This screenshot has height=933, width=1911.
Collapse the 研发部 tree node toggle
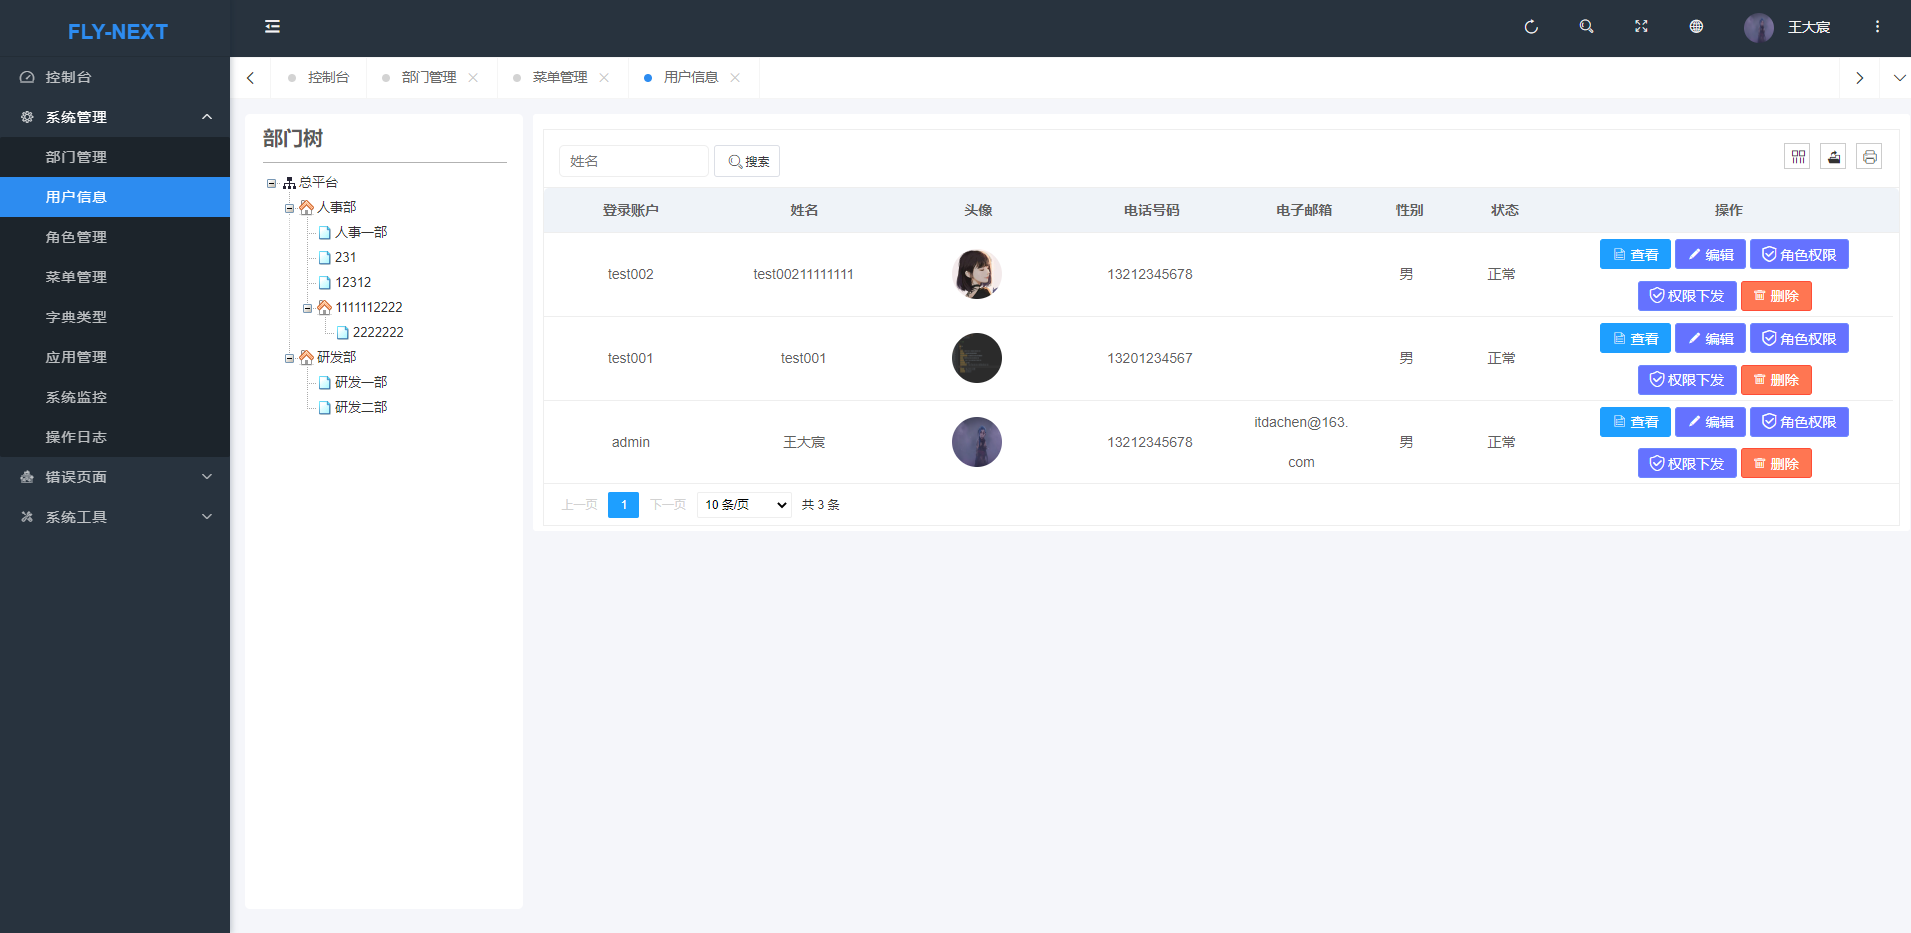[289, 358]
